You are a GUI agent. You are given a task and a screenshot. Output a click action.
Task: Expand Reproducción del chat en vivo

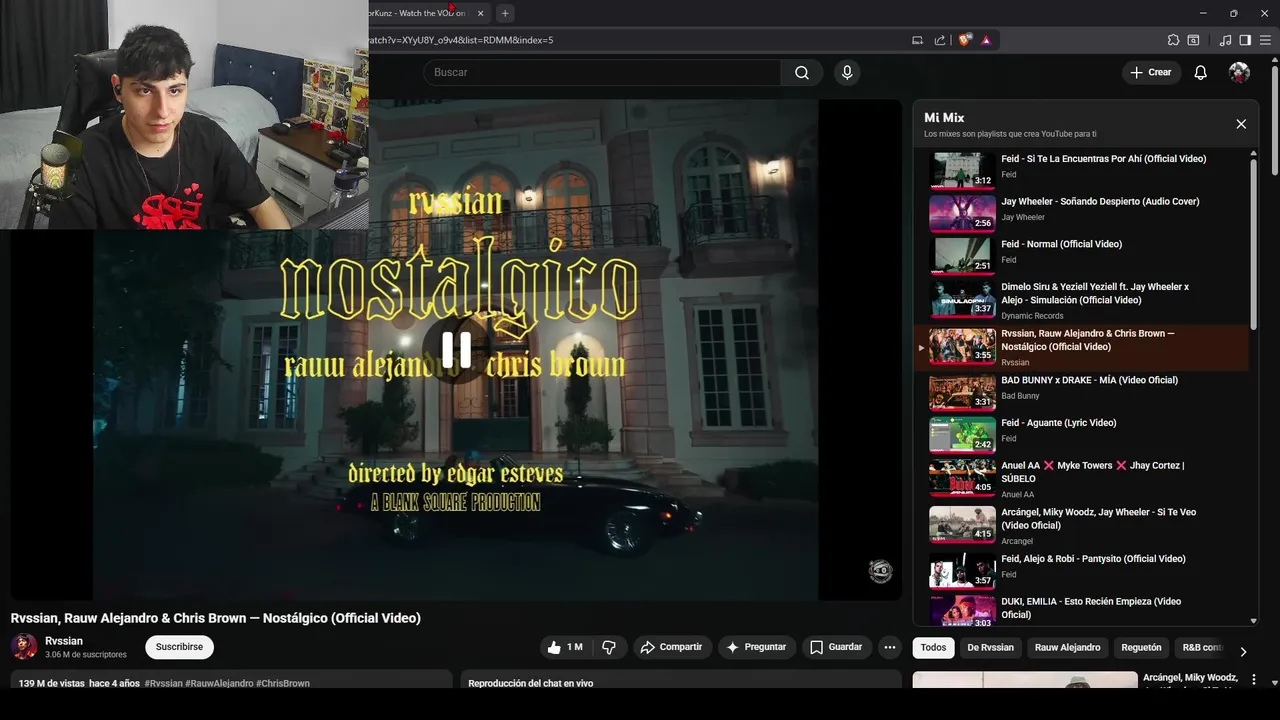[x=681, y=681]
